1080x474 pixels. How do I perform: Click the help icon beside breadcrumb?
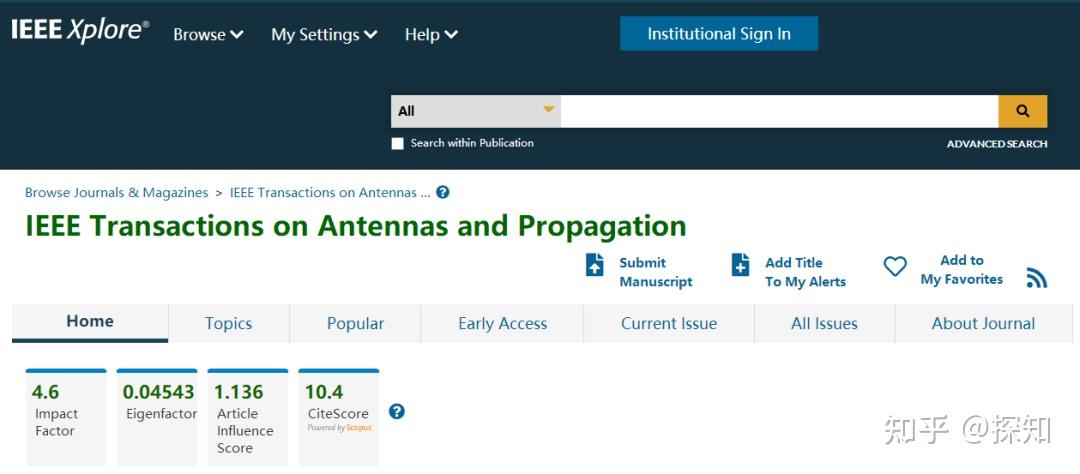coord(443,192)
